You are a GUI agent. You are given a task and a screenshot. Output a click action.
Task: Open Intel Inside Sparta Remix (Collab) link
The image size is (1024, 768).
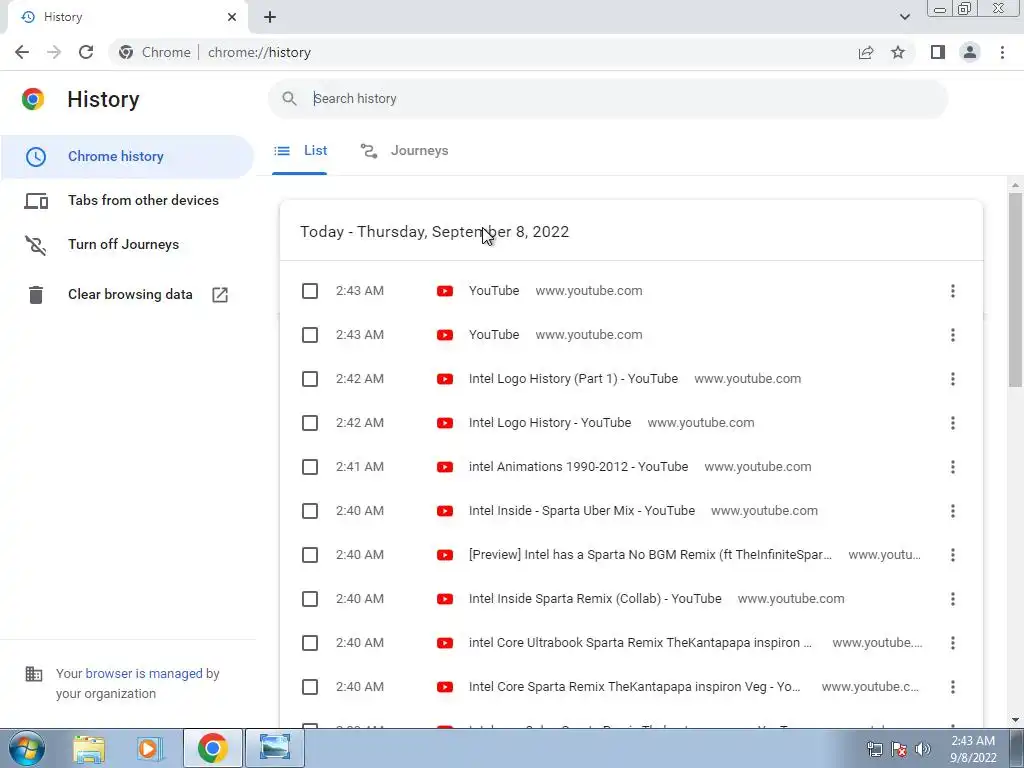[x=595, y=599]
